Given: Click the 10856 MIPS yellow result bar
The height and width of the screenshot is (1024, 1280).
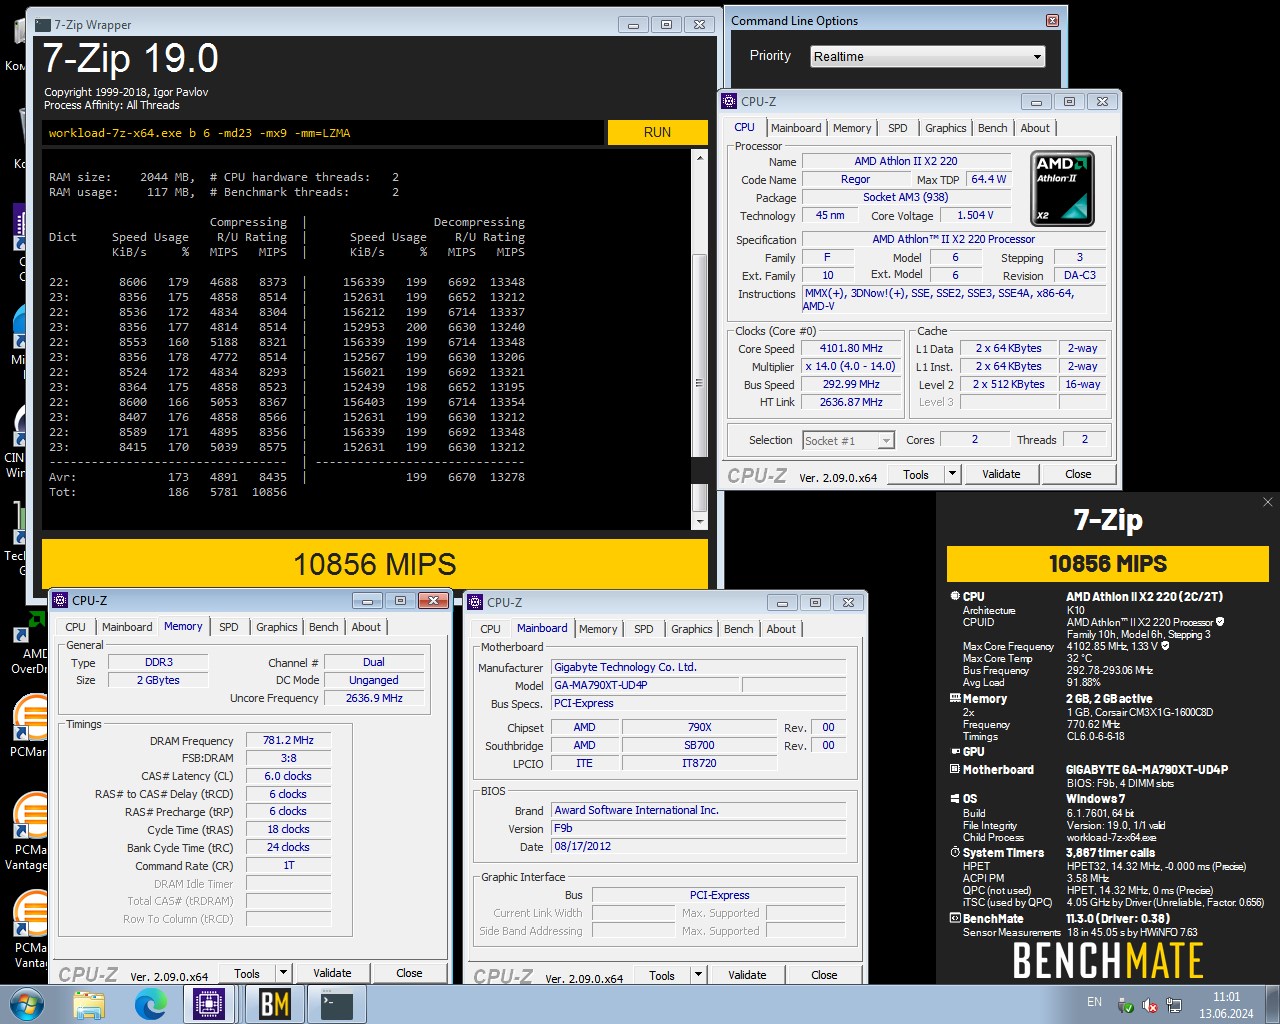Looking at the screenshot, I should [x=375, y=565].
